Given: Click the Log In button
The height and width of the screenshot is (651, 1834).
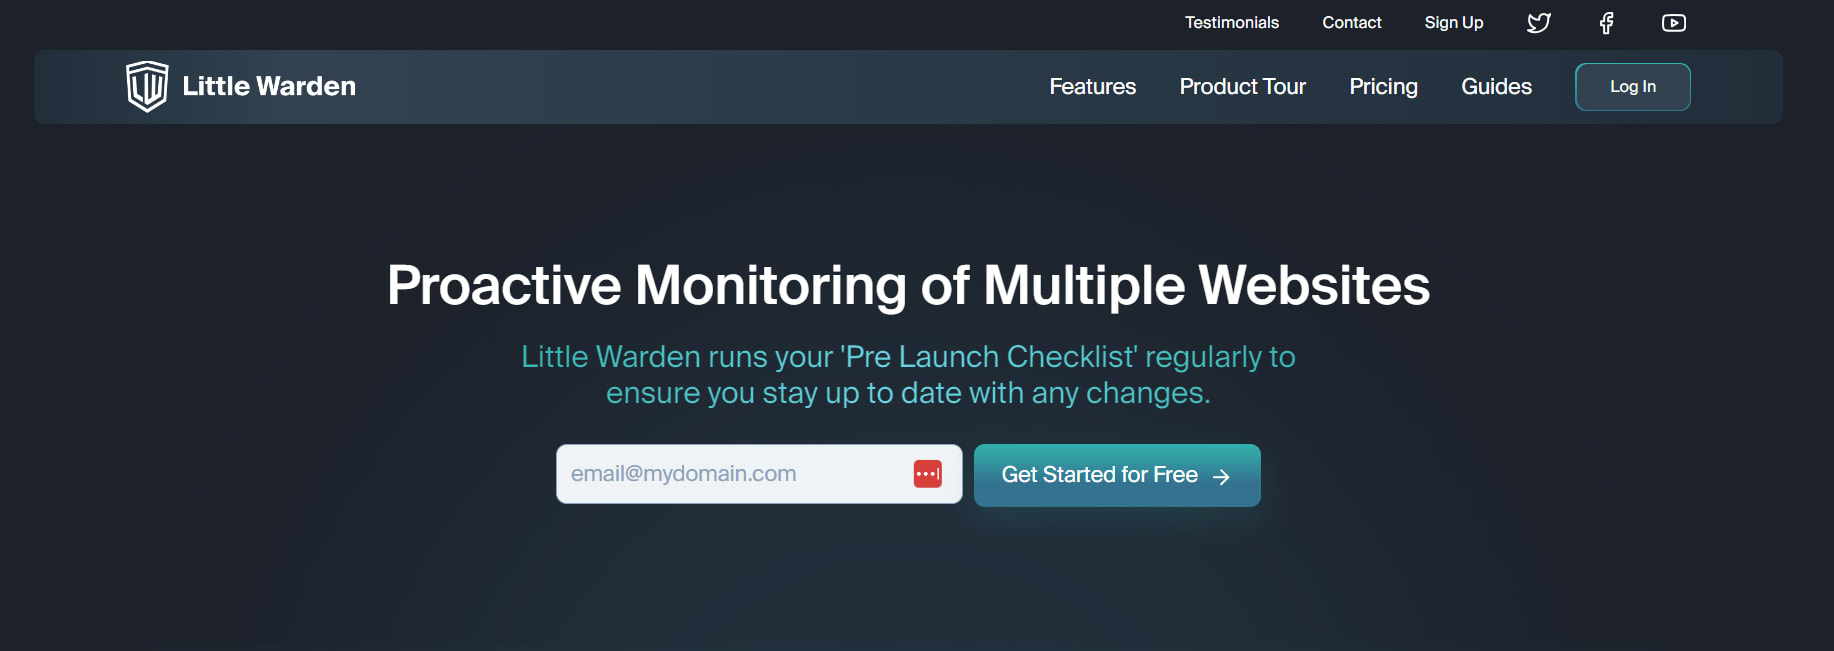Looking at the screenshot, I should click(1633, 87).
